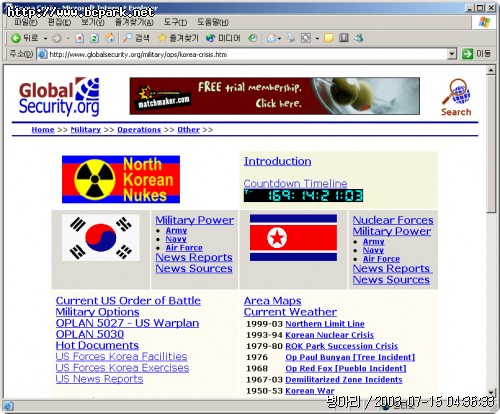Expand the Edit icon dropdown arrow
500x414 pixels.
click(x=317, y=39)
